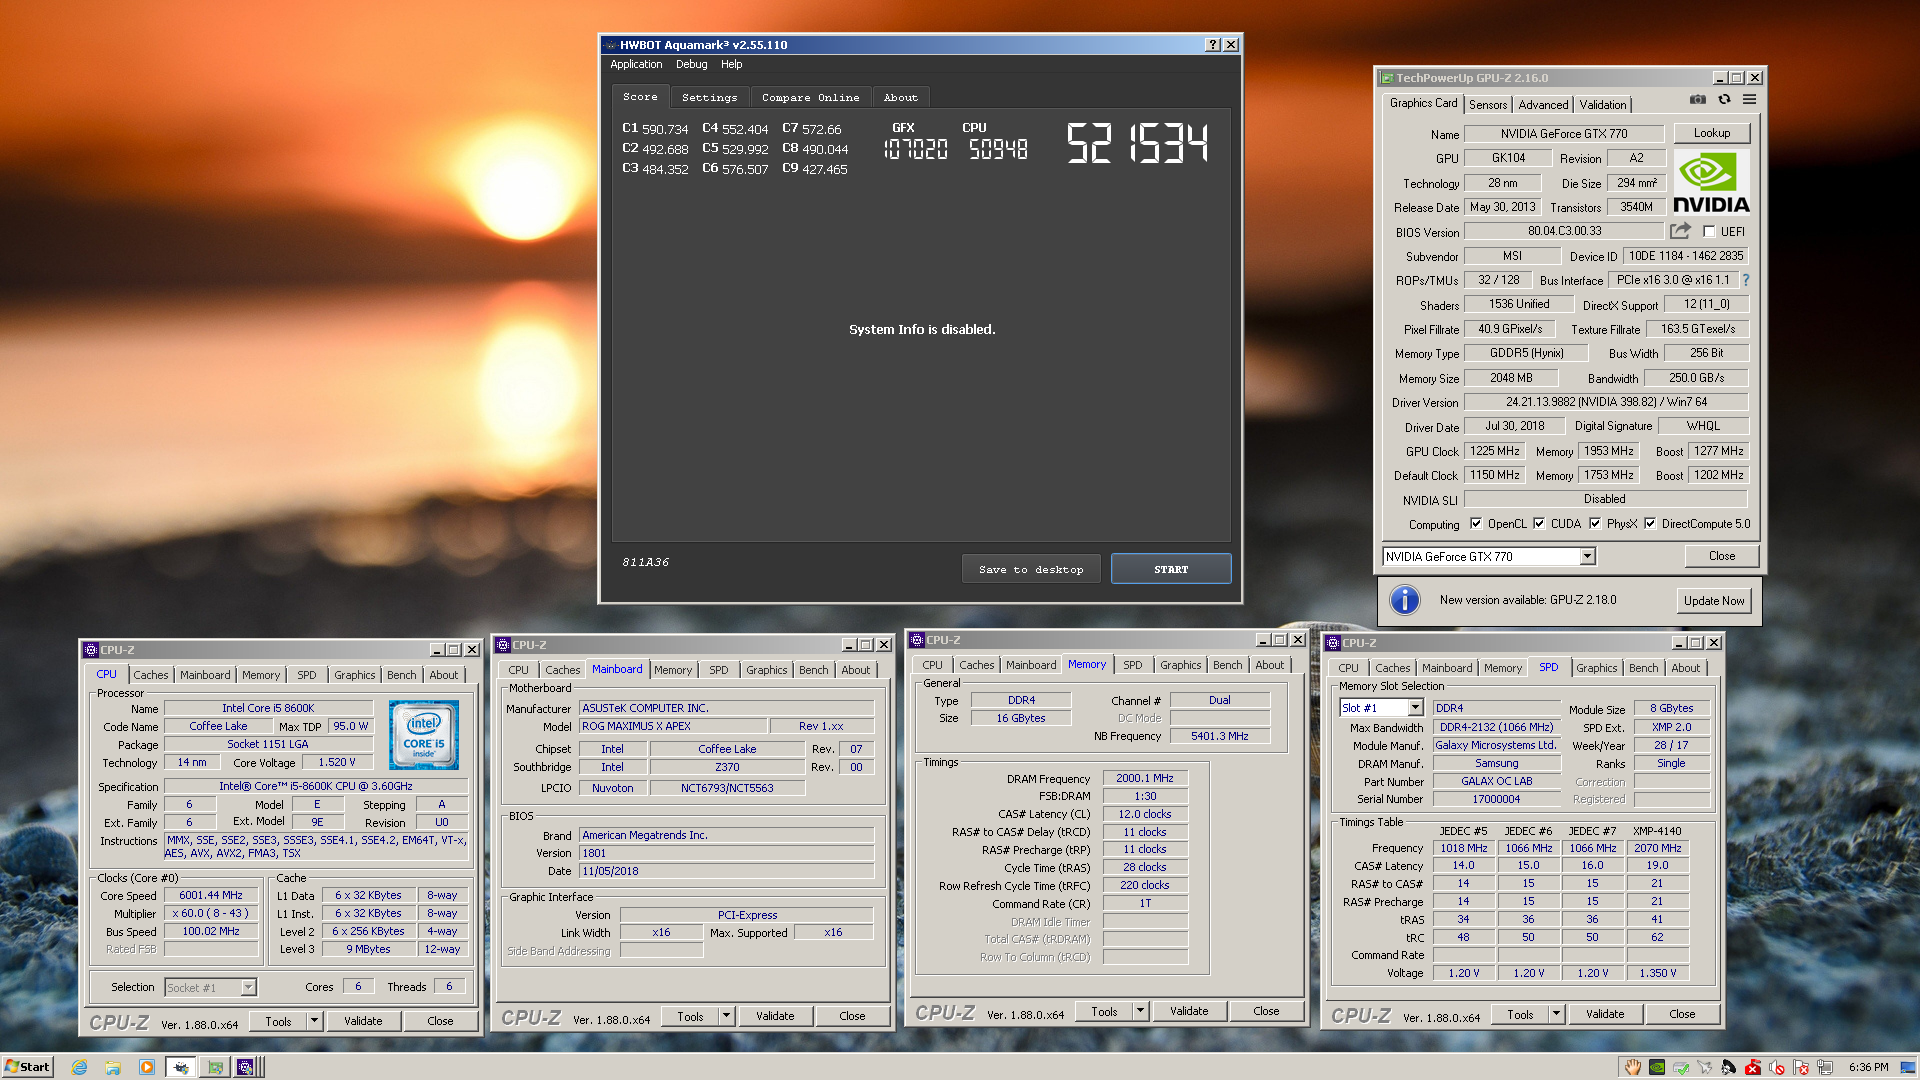Open the GPU-Z hamburger menu icon

tap(1749, 100)
